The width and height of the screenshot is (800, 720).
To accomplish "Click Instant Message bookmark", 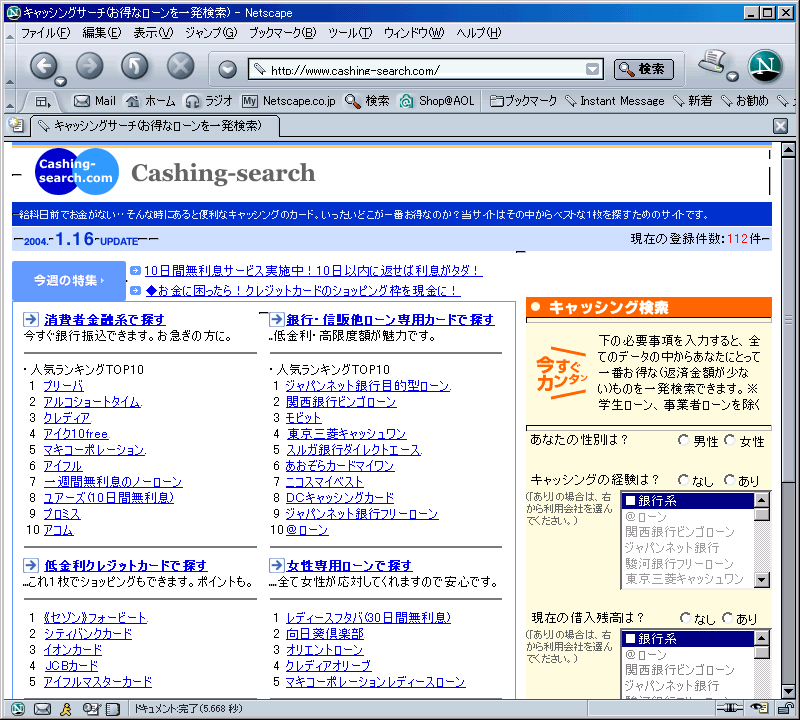I will tap(615, 101).
